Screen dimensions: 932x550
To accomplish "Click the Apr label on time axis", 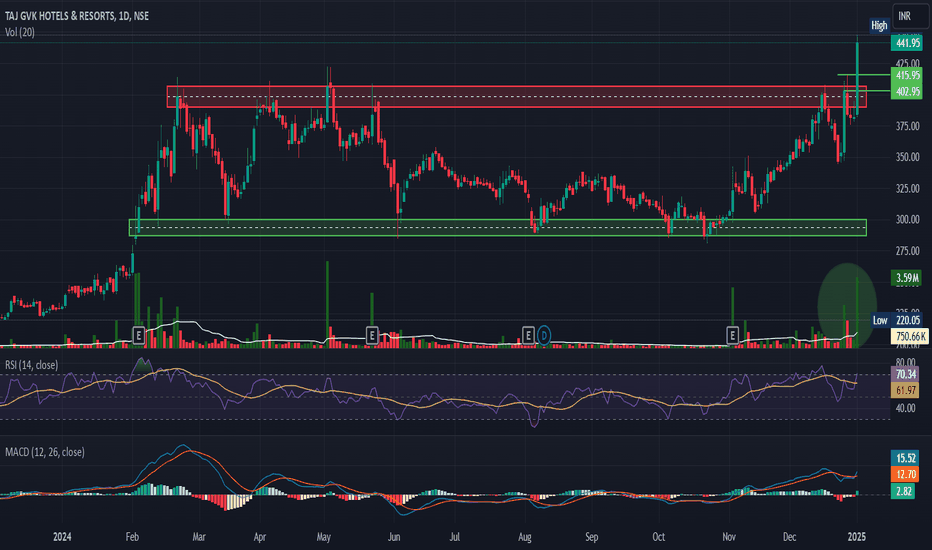I will pyautogui.click(x=260, y=537).
